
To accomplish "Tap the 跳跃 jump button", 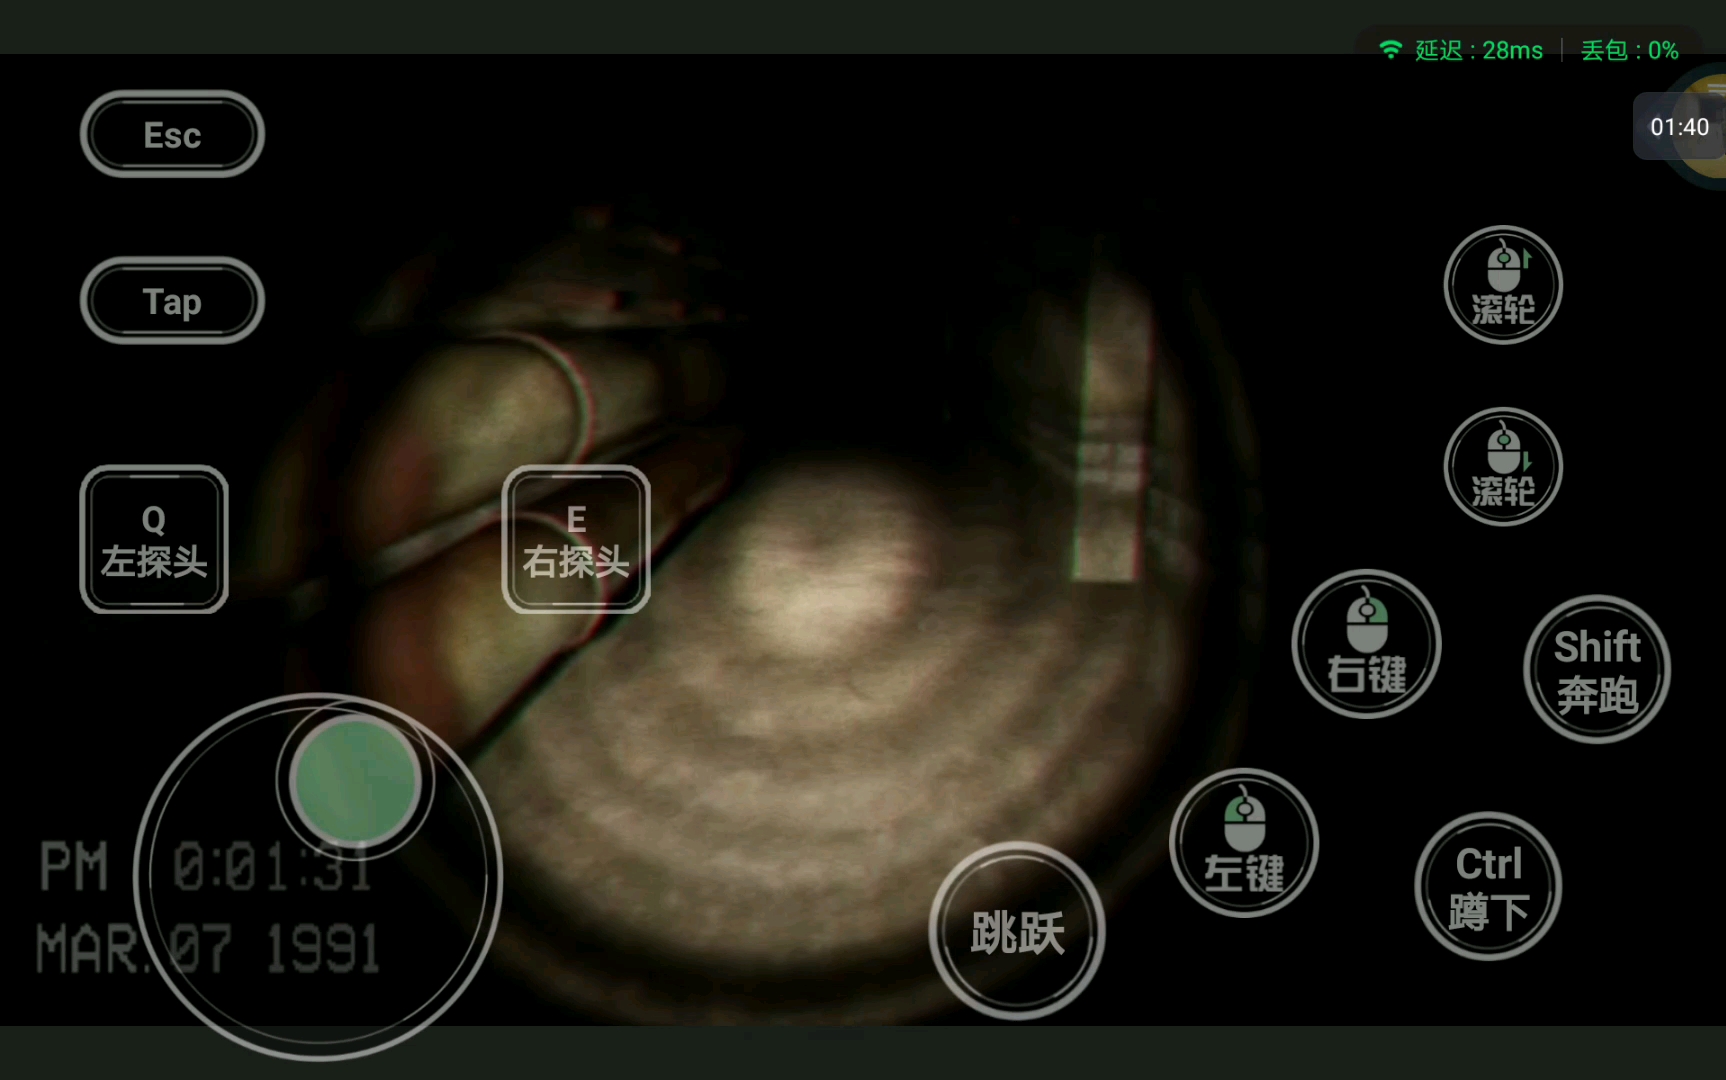I will (x=1017, y=931).
